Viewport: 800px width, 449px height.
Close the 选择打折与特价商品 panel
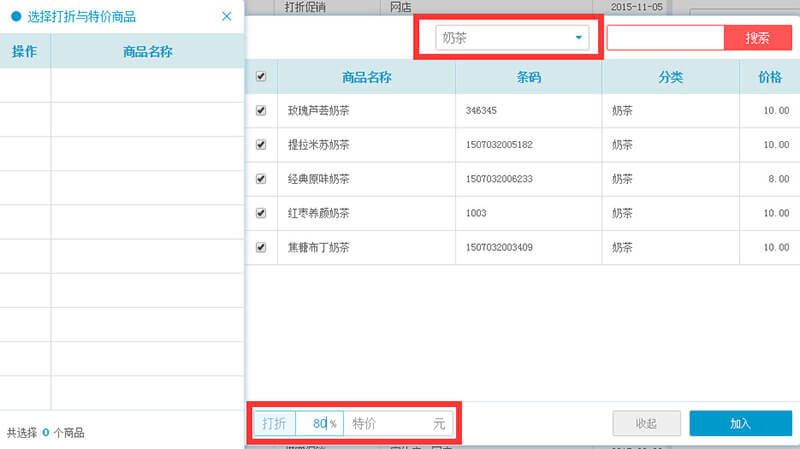[x=226, y=16]
